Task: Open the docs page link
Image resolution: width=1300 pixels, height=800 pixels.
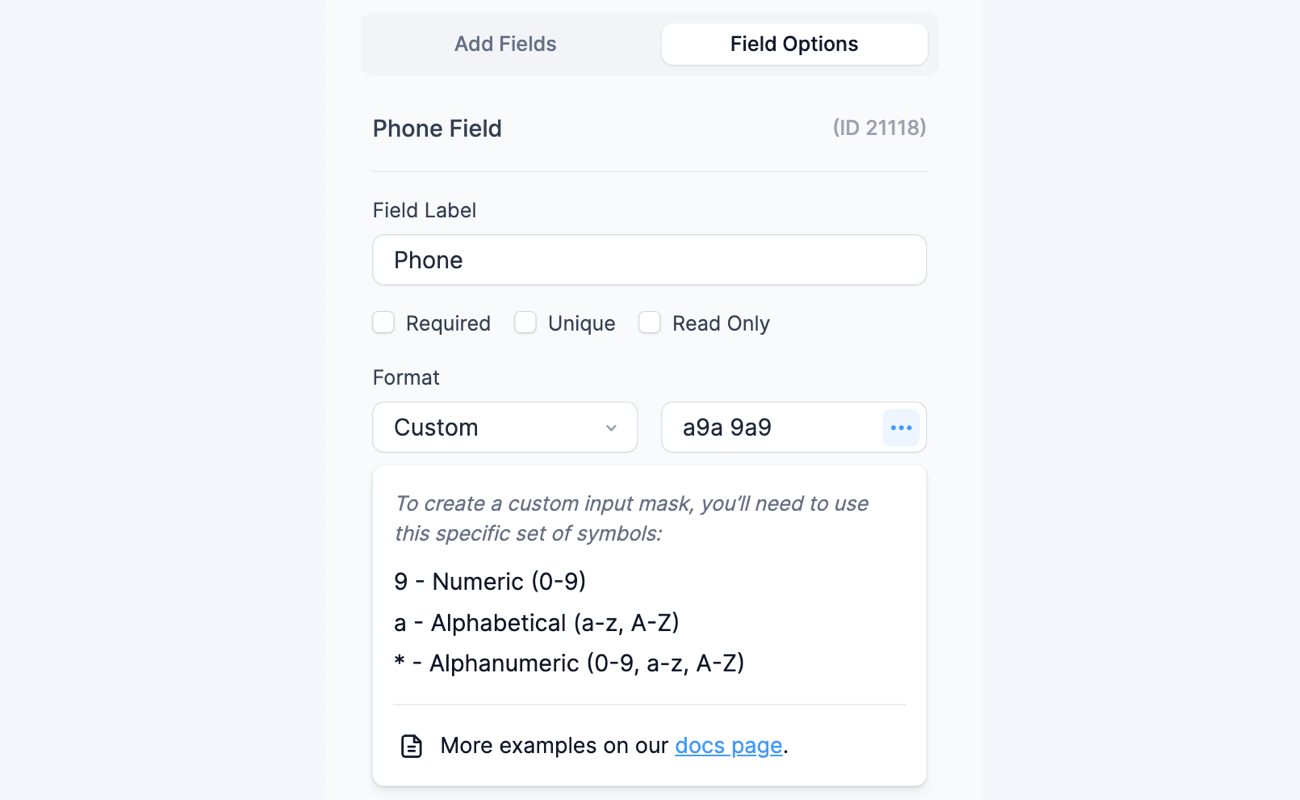Action: (728, 745)
